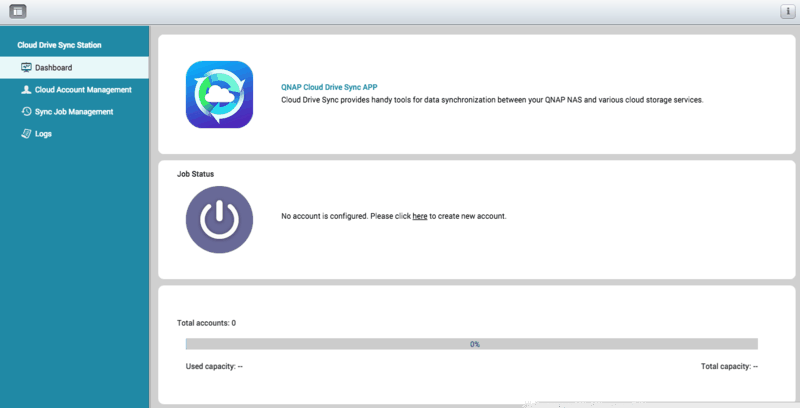Click the Cloud Drive Sync Station header
The image size is (800, 408).
(x=59, y=45)
